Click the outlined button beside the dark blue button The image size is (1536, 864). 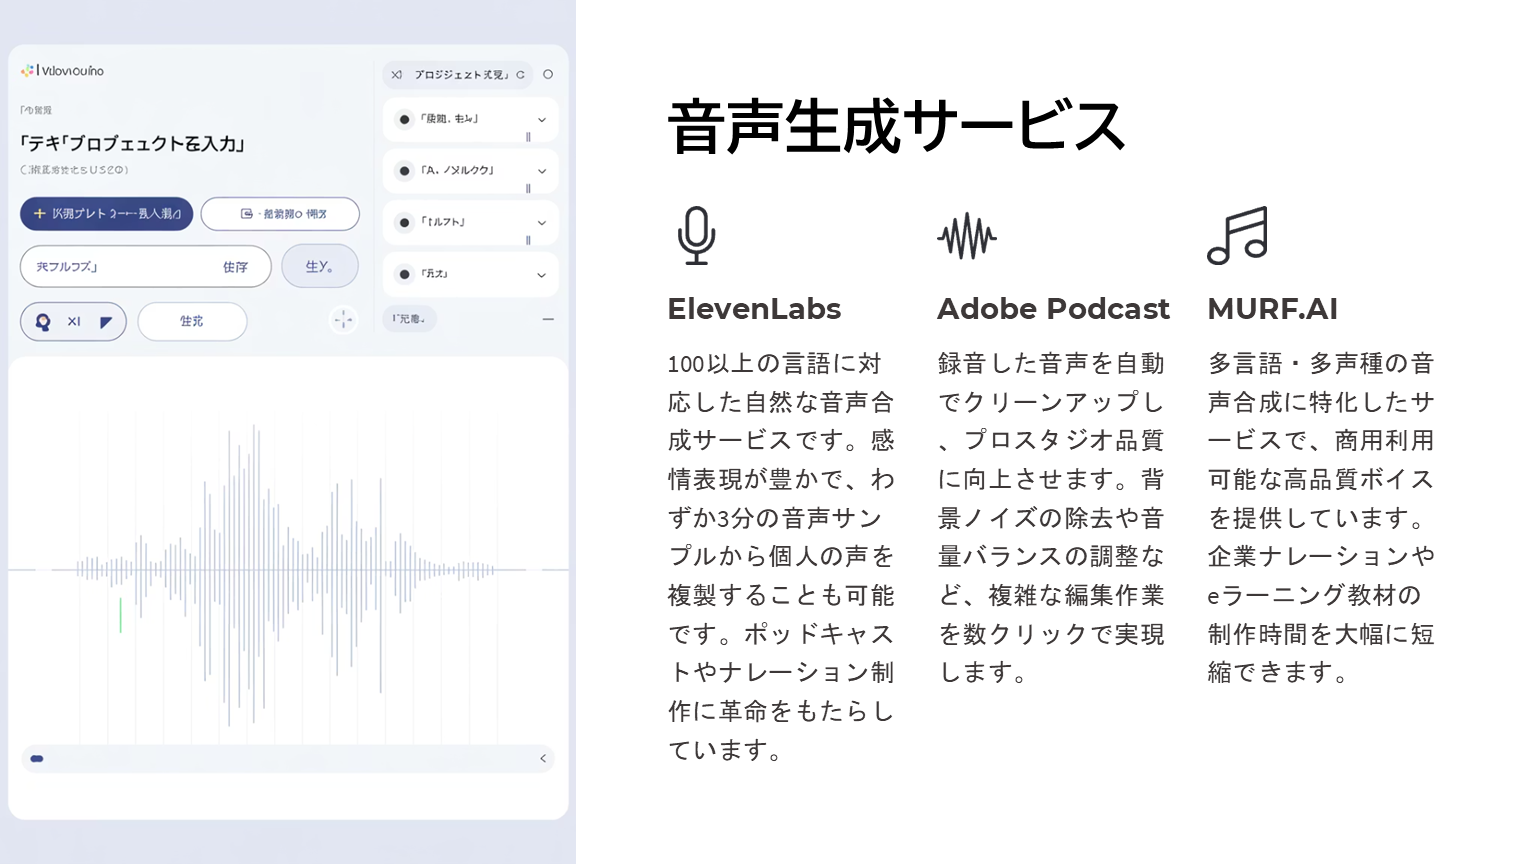[280, 214]
